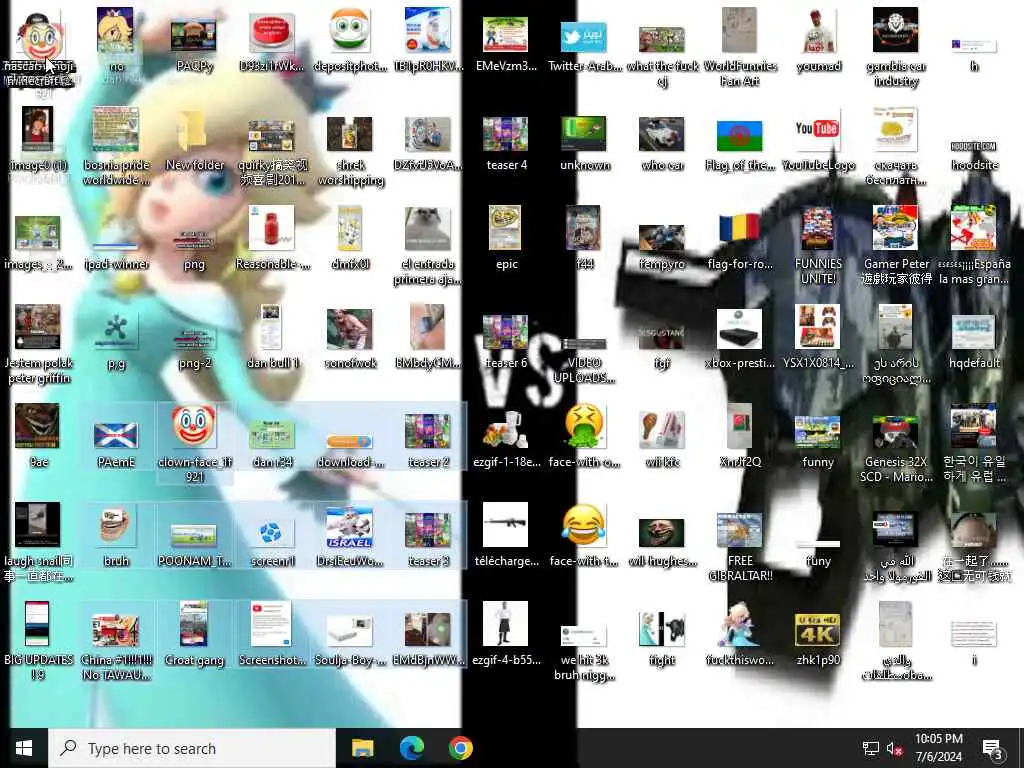Select the dan bull 1 desktop file

(272, 337)
